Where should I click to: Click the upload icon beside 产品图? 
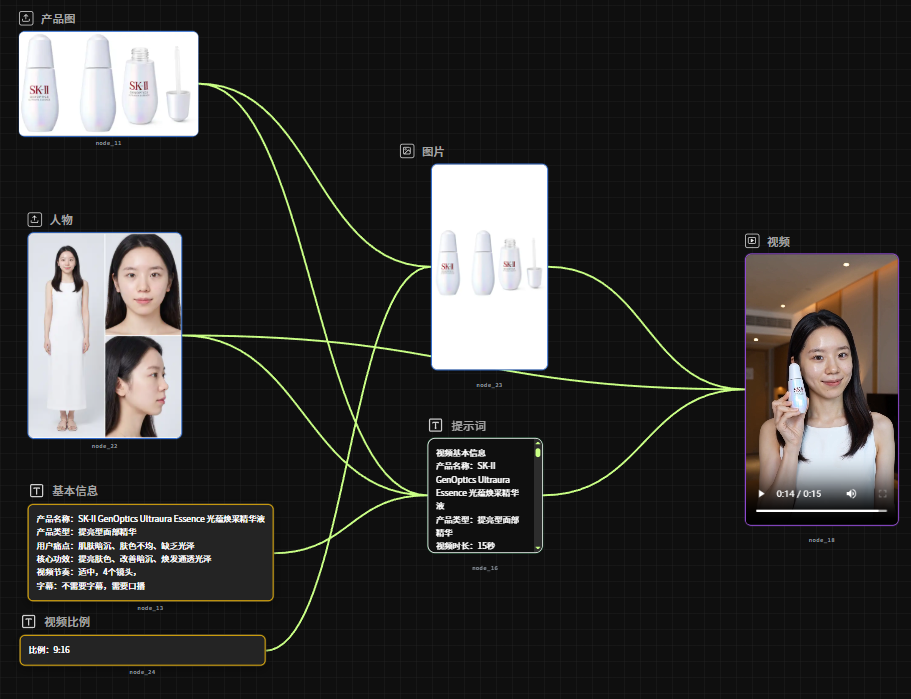point(26,18)
